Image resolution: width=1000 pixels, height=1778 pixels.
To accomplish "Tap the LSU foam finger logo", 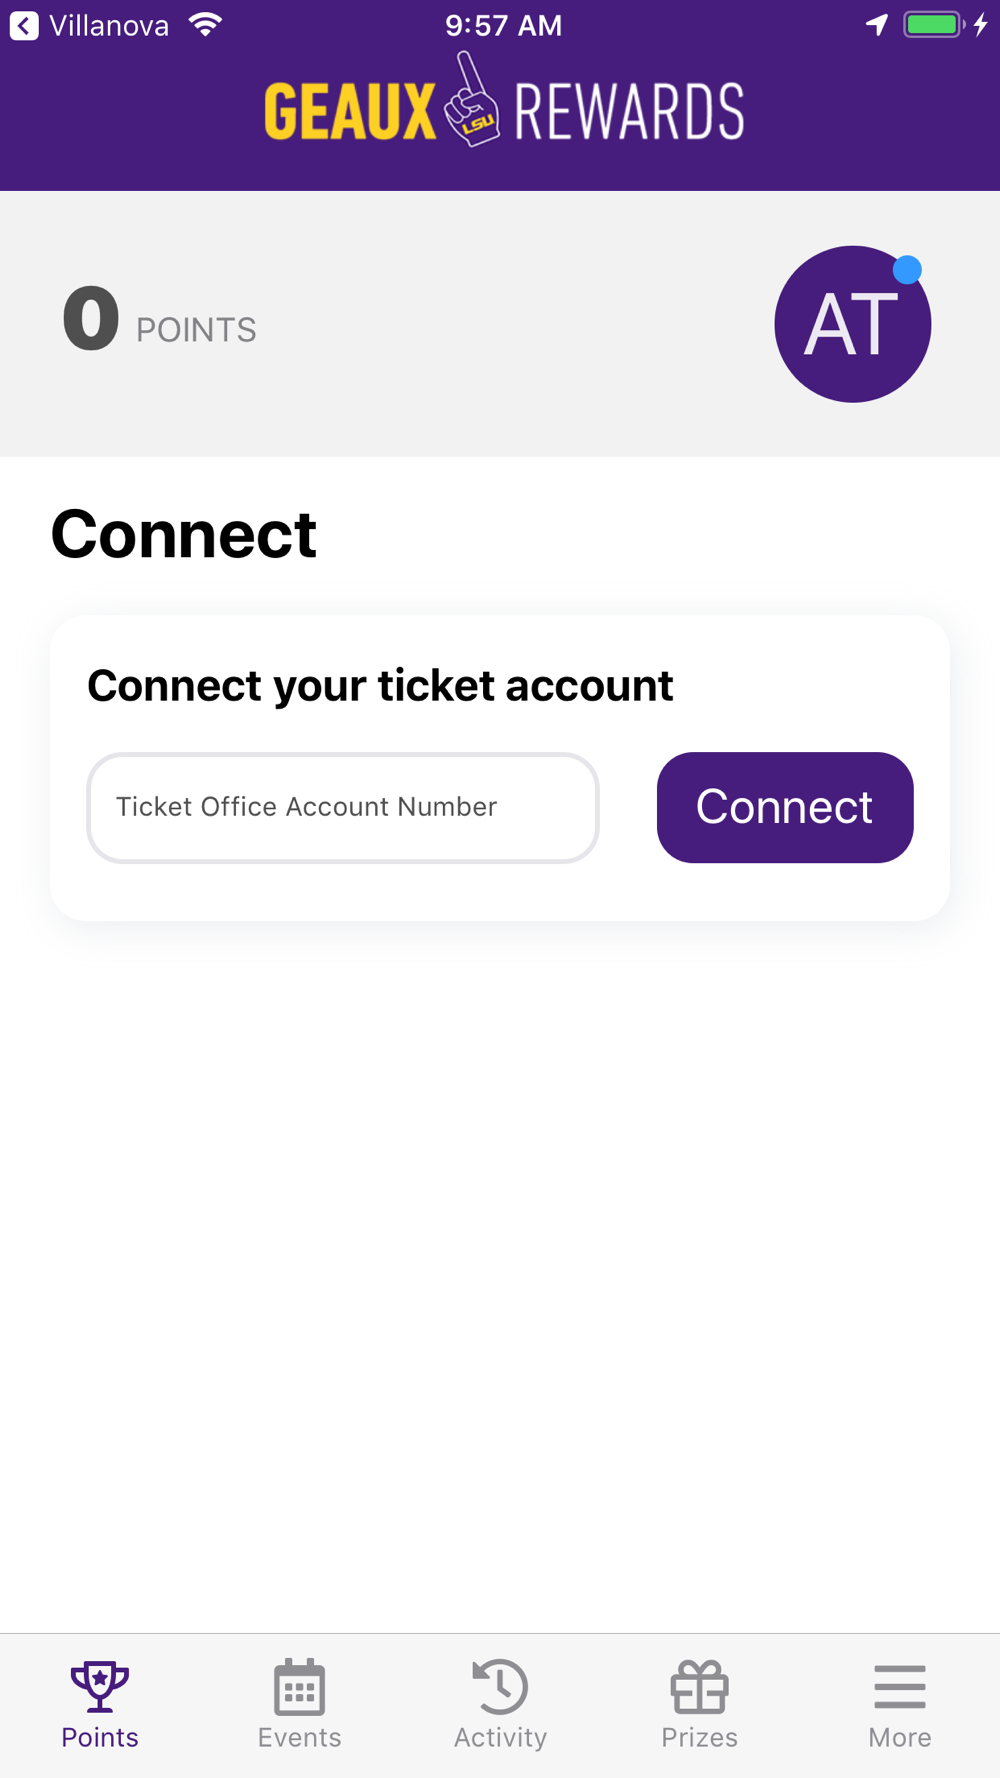I will (472, 101).
